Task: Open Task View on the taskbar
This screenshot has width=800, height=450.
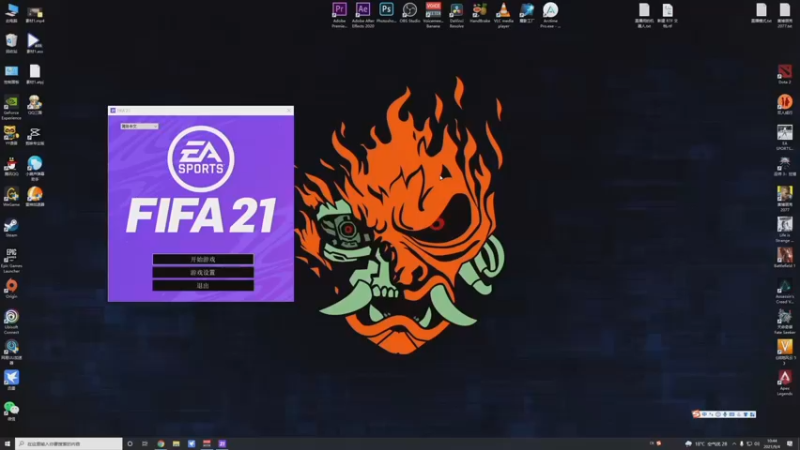Action: pos(145,444)
